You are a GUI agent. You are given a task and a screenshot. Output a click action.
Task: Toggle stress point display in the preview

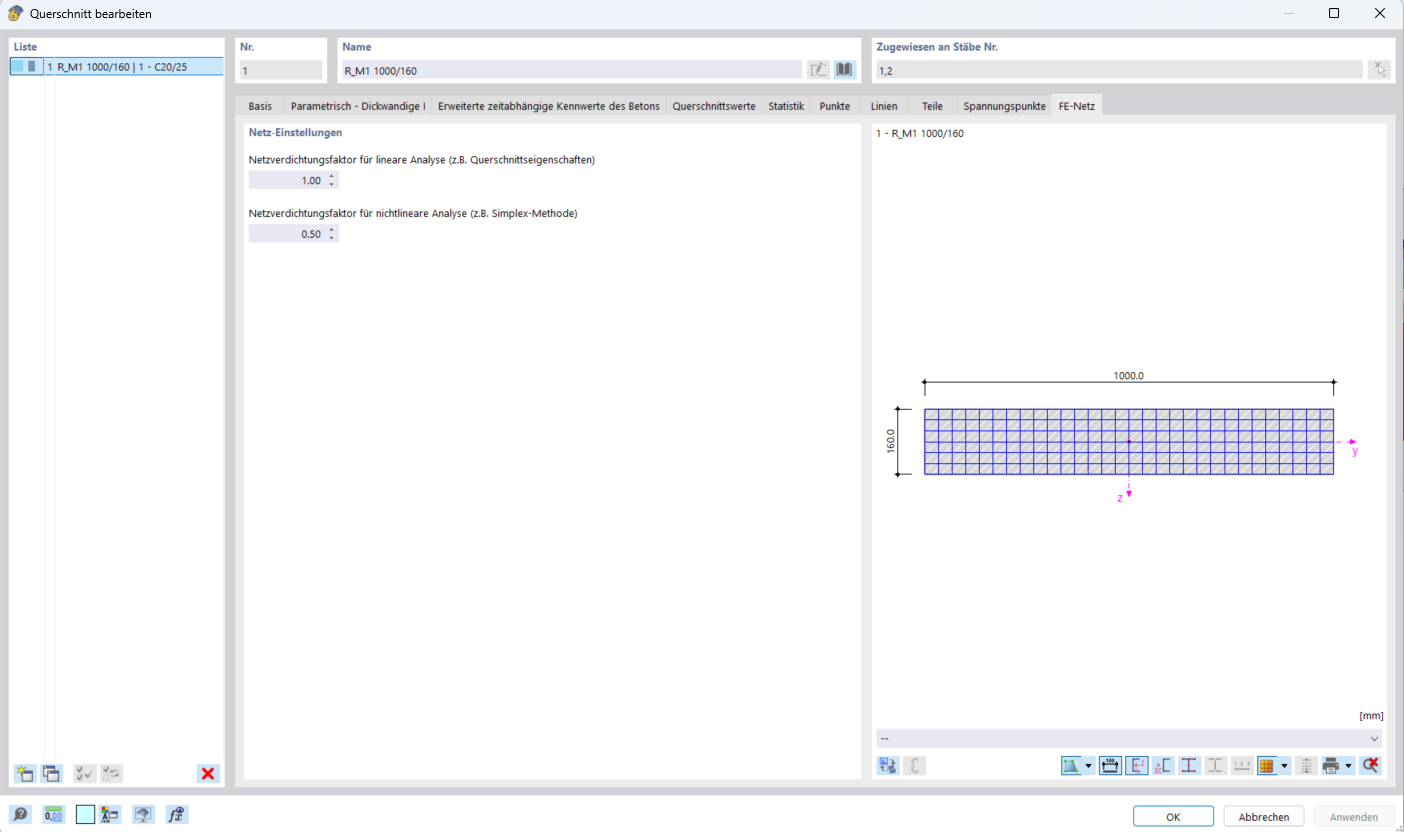[x=1188, y=765]
